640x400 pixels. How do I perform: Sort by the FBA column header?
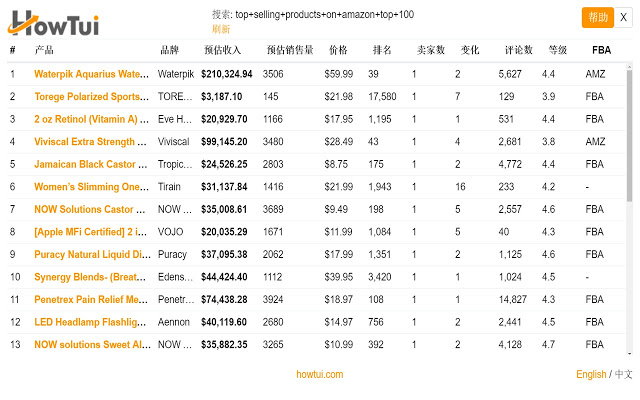coord(601,50)
